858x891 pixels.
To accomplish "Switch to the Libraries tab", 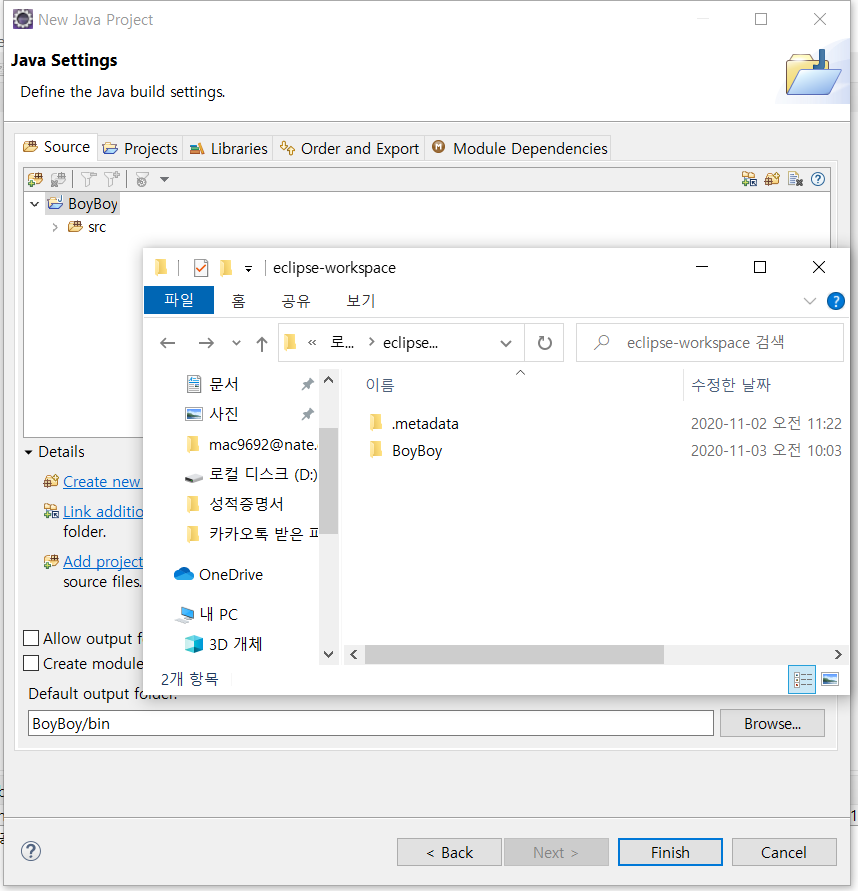I will [x=228, y=148].
